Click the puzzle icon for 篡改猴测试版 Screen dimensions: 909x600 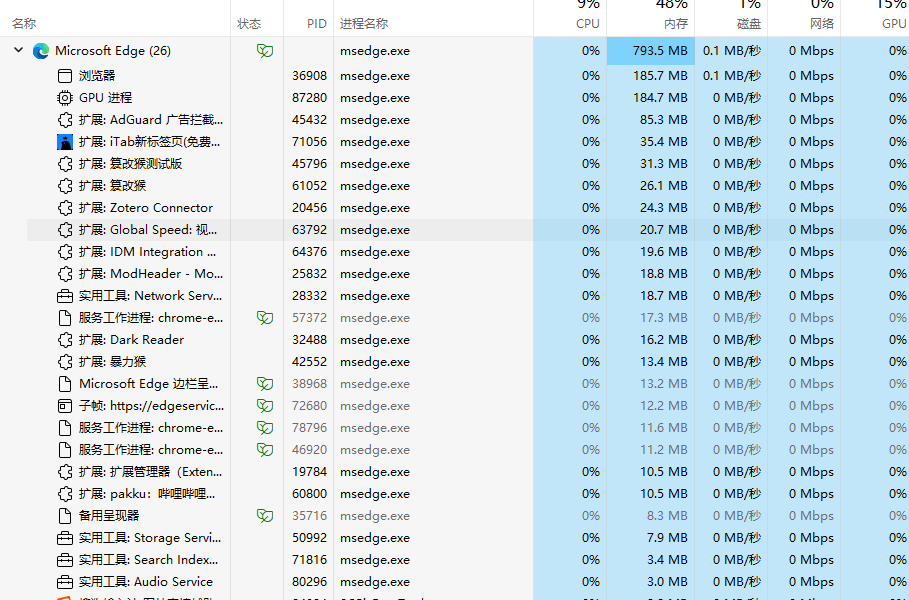65,164
